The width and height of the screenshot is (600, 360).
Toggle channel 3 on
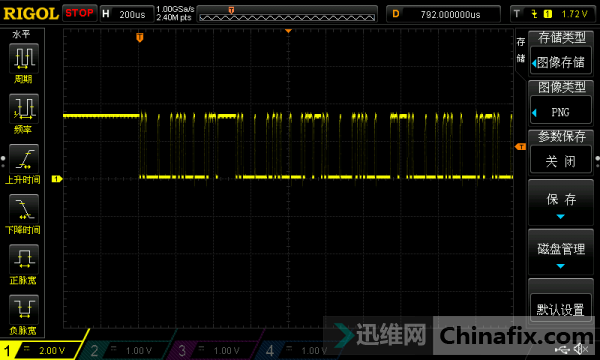pos(214,350)
